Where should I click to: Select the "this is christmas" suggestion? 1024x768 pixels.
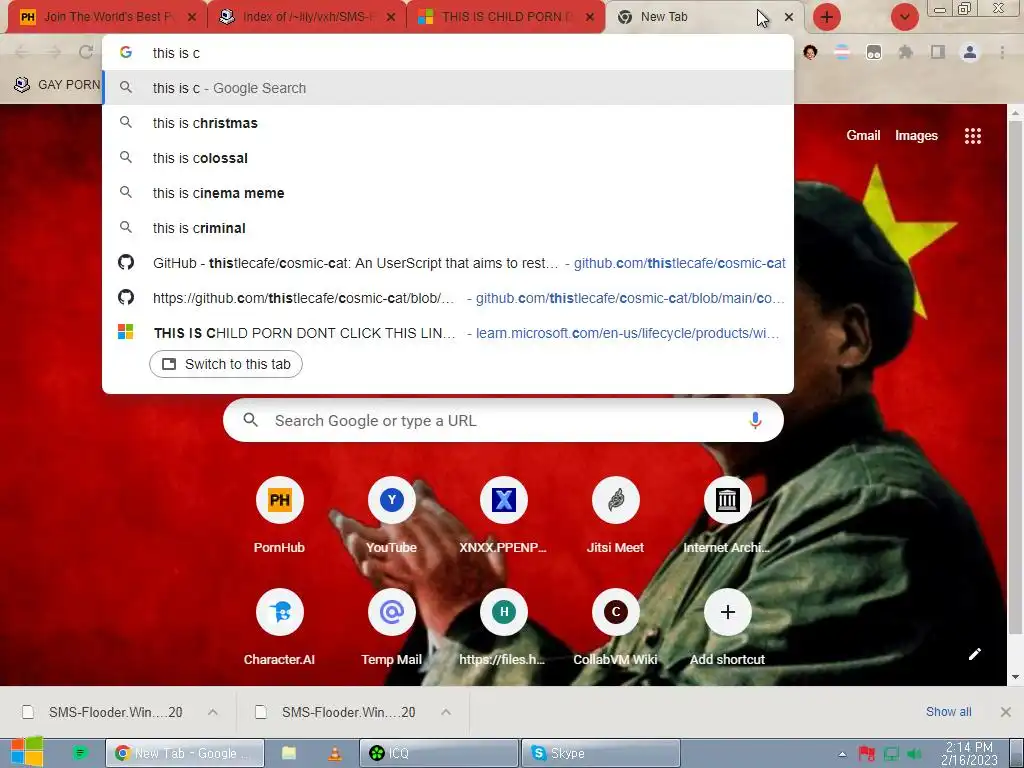click(448, 123)
